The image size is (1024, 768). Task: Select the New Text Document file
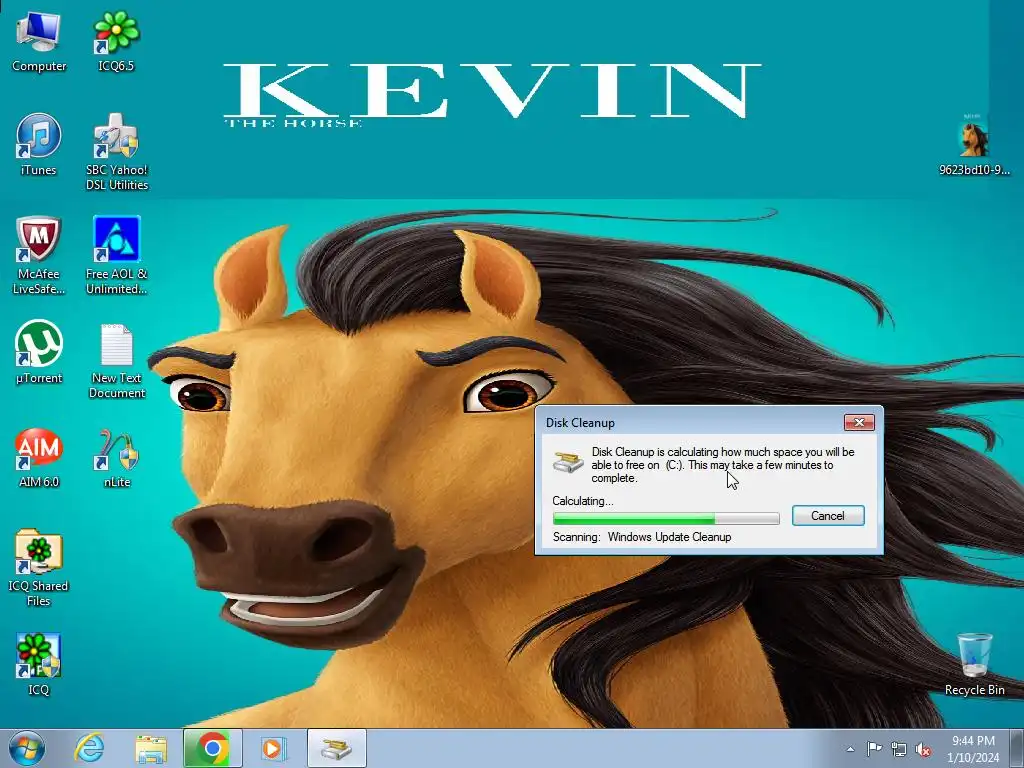click(x=117, y=360)
